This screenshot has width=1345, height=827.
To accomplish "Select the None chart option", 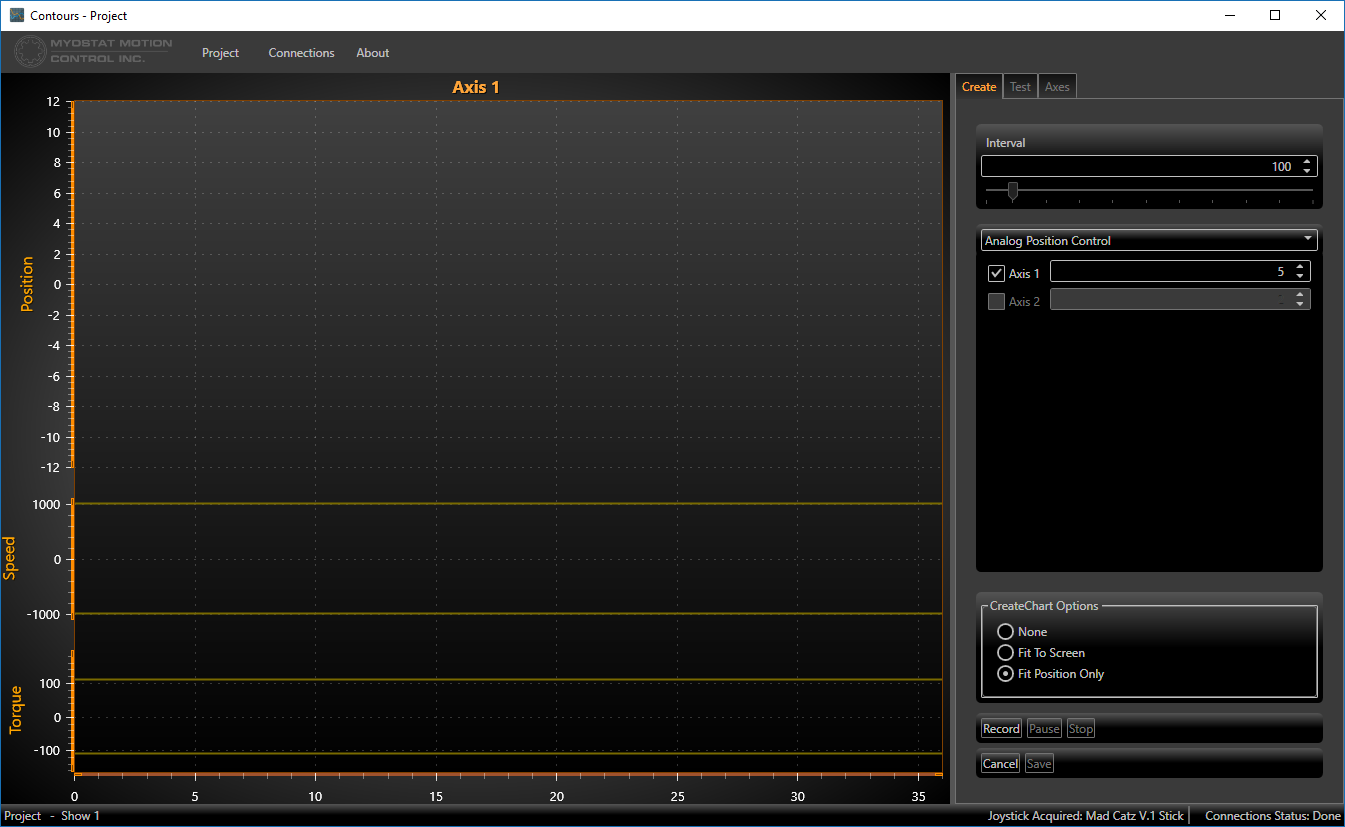I will click(1006, 632).
